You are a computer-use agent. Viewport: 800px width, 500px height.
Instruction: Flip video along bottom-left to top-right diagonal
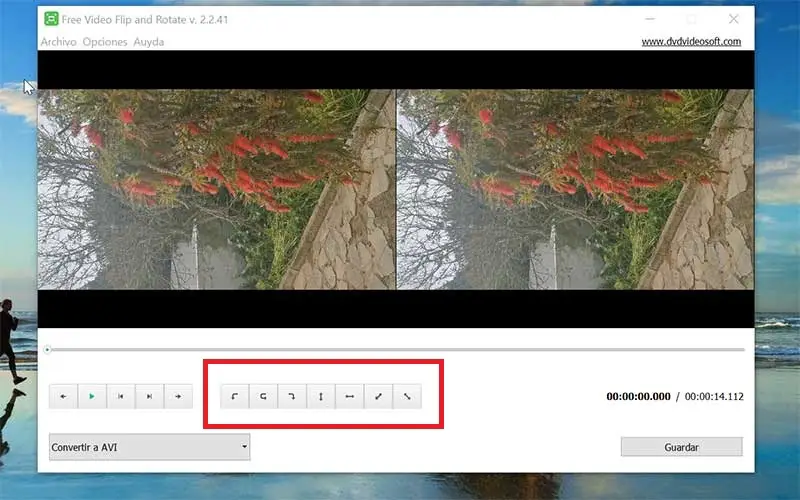[378, 396]
